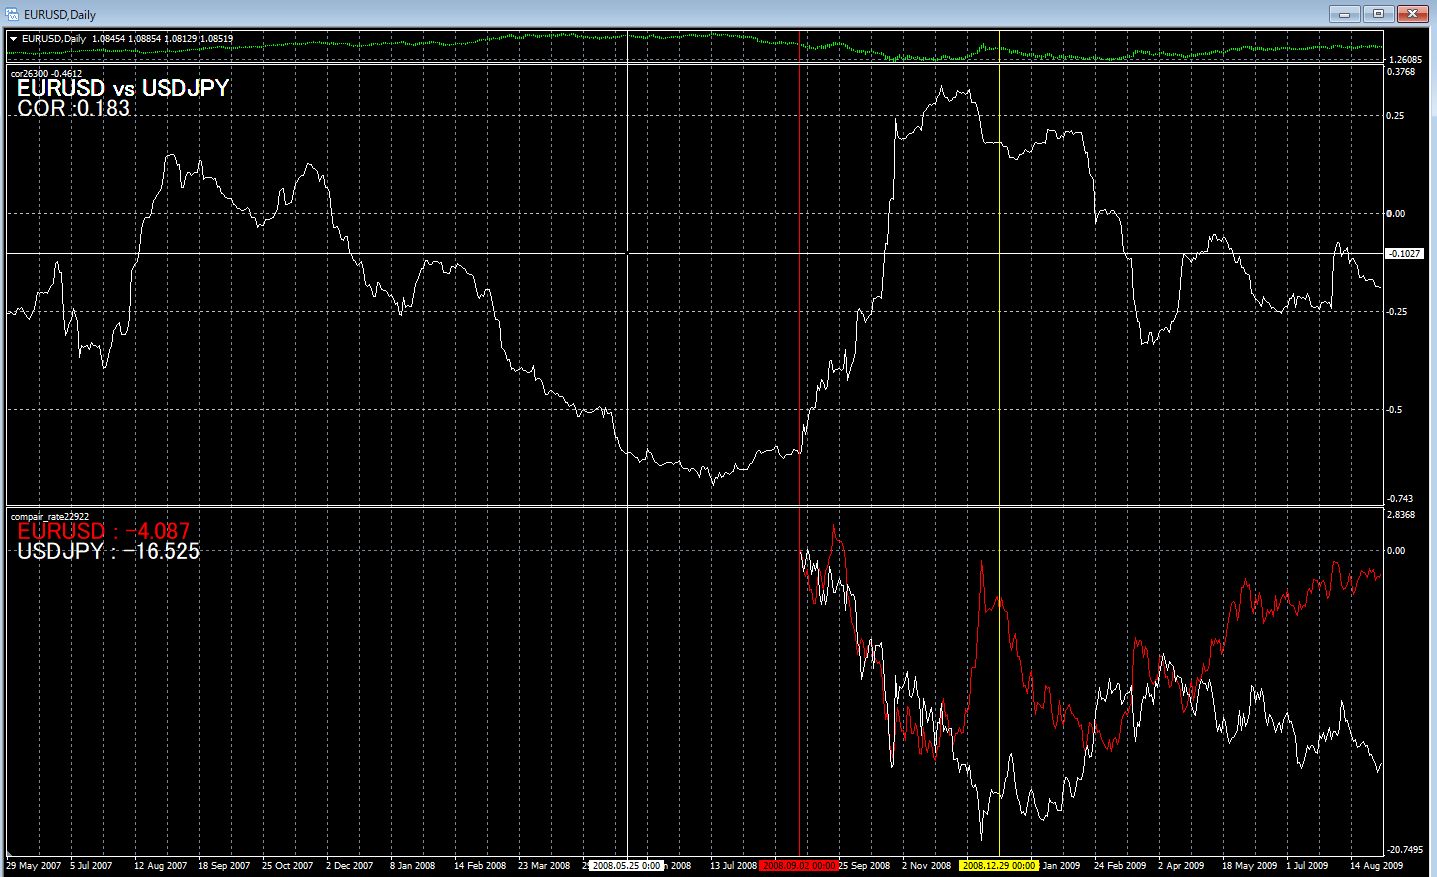Click the white 2008.05.25 date label
The width and height of the screenshot is (1437, 877).
pos(626,865)
